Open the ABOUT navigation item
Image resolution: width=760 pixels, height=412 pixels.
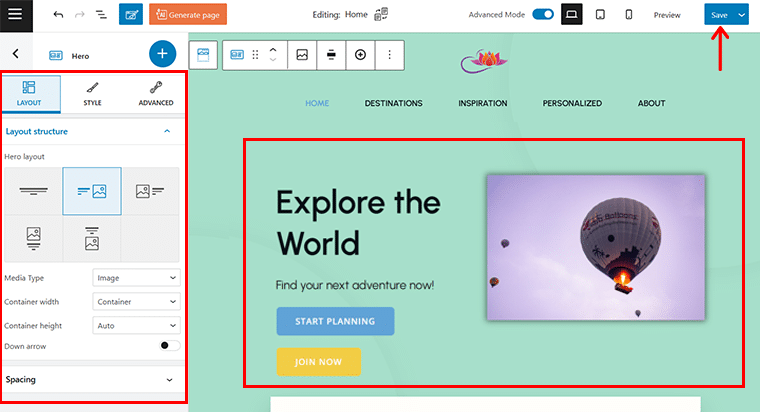[651, 103]
